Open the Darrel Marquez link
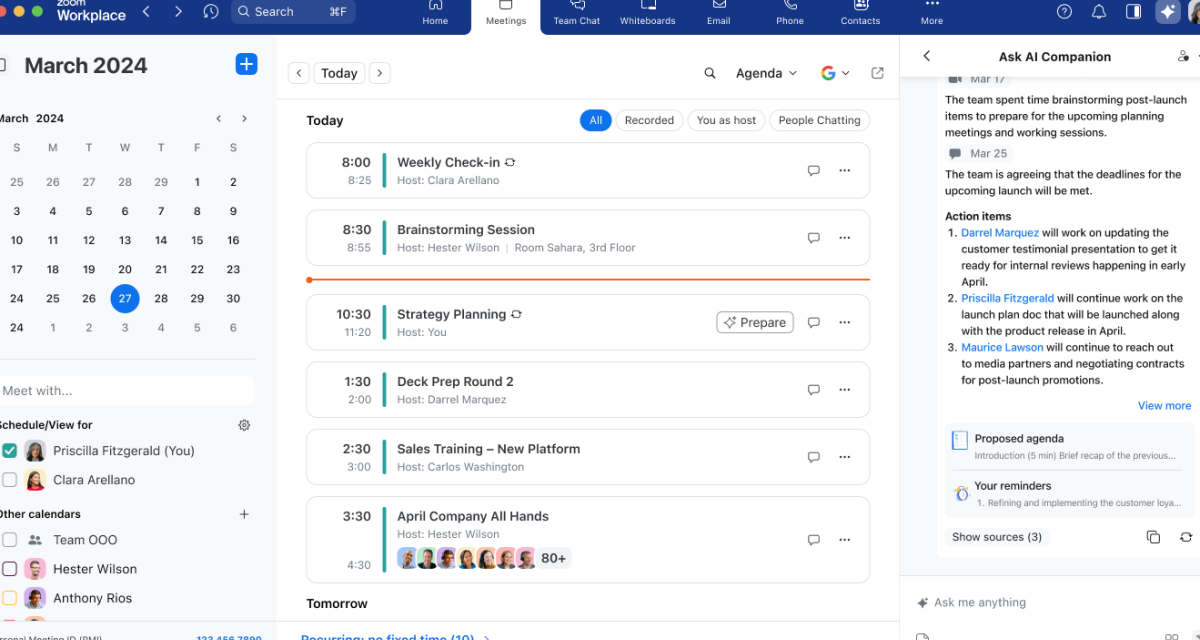 (x=1000, y=233)
